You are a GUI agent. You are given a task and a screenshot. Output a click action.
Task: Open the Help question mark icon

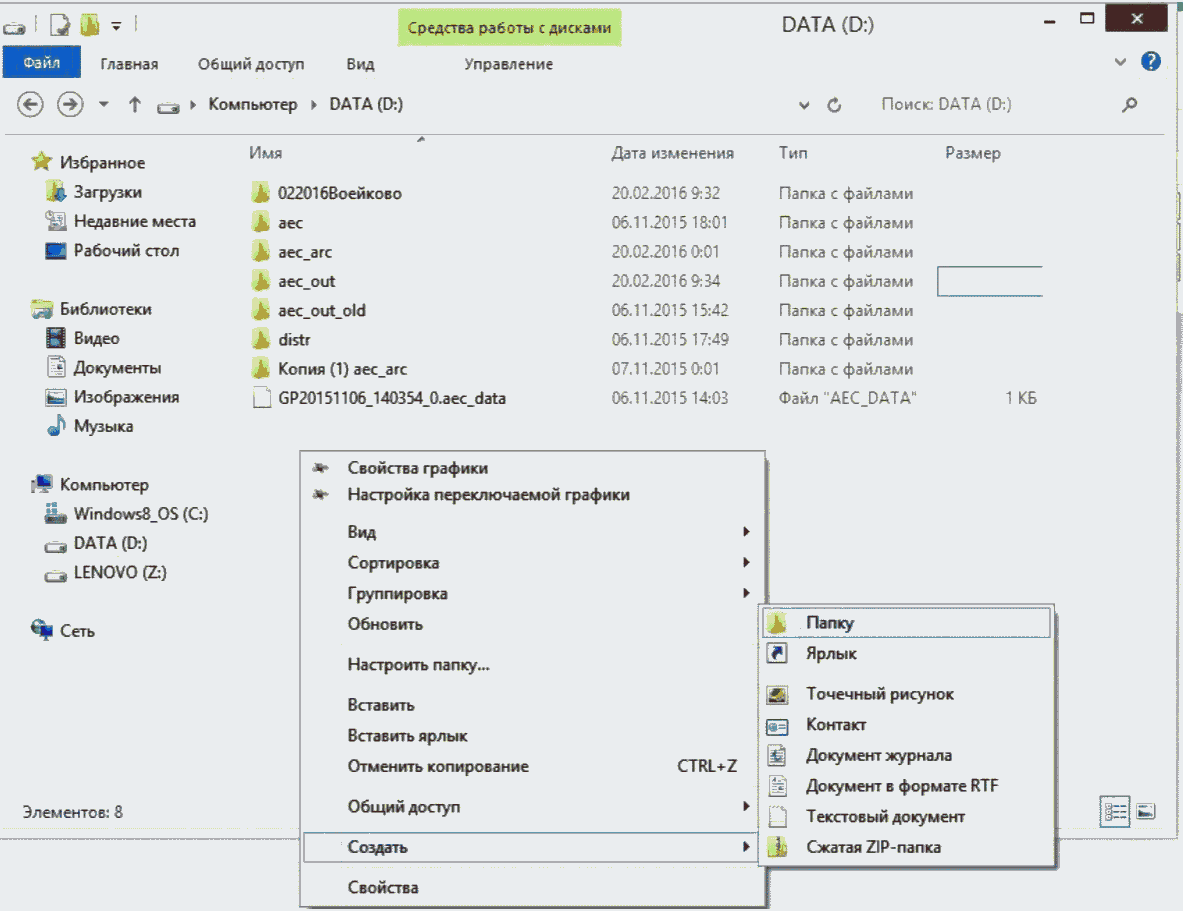[x=1151, y=62]
